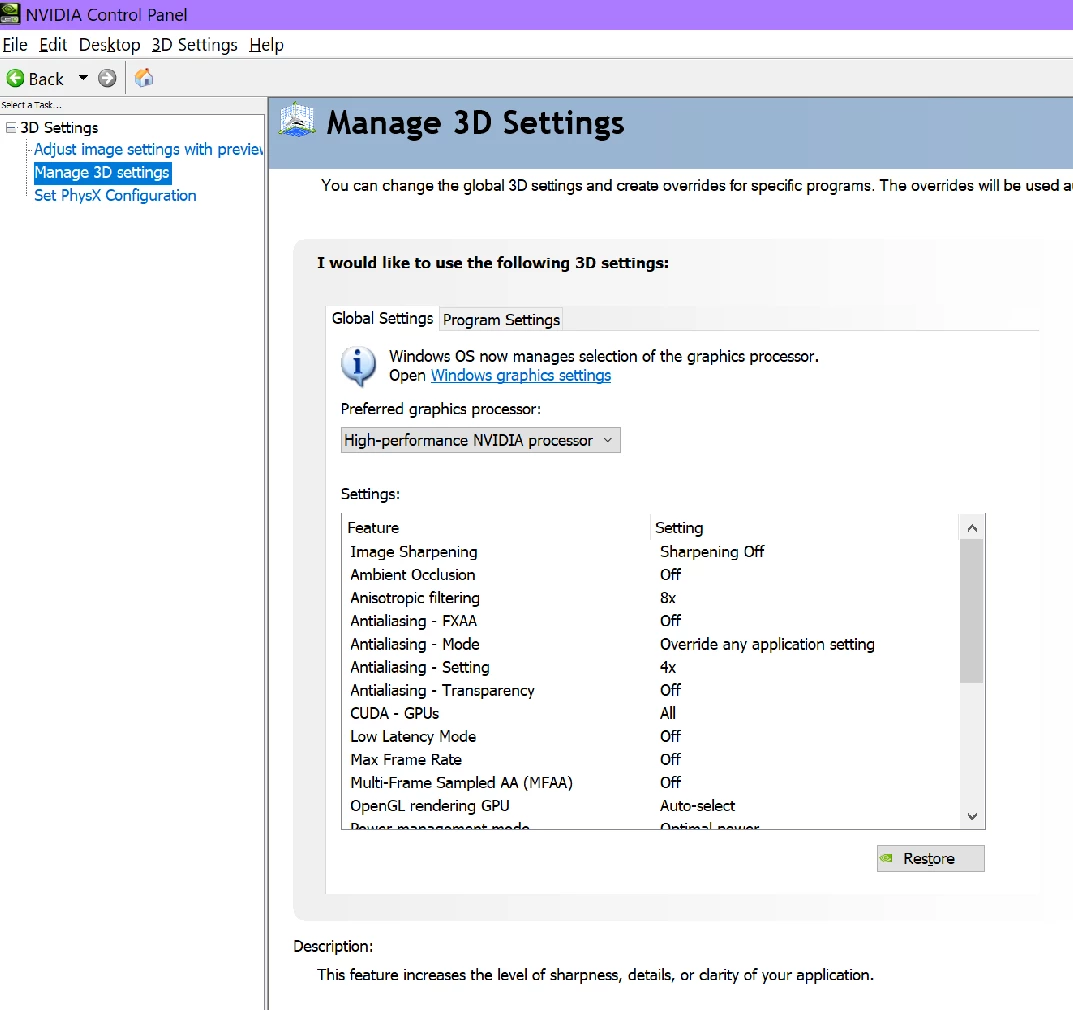Click the 4x antialiasing setting value

tap(668, 667)
